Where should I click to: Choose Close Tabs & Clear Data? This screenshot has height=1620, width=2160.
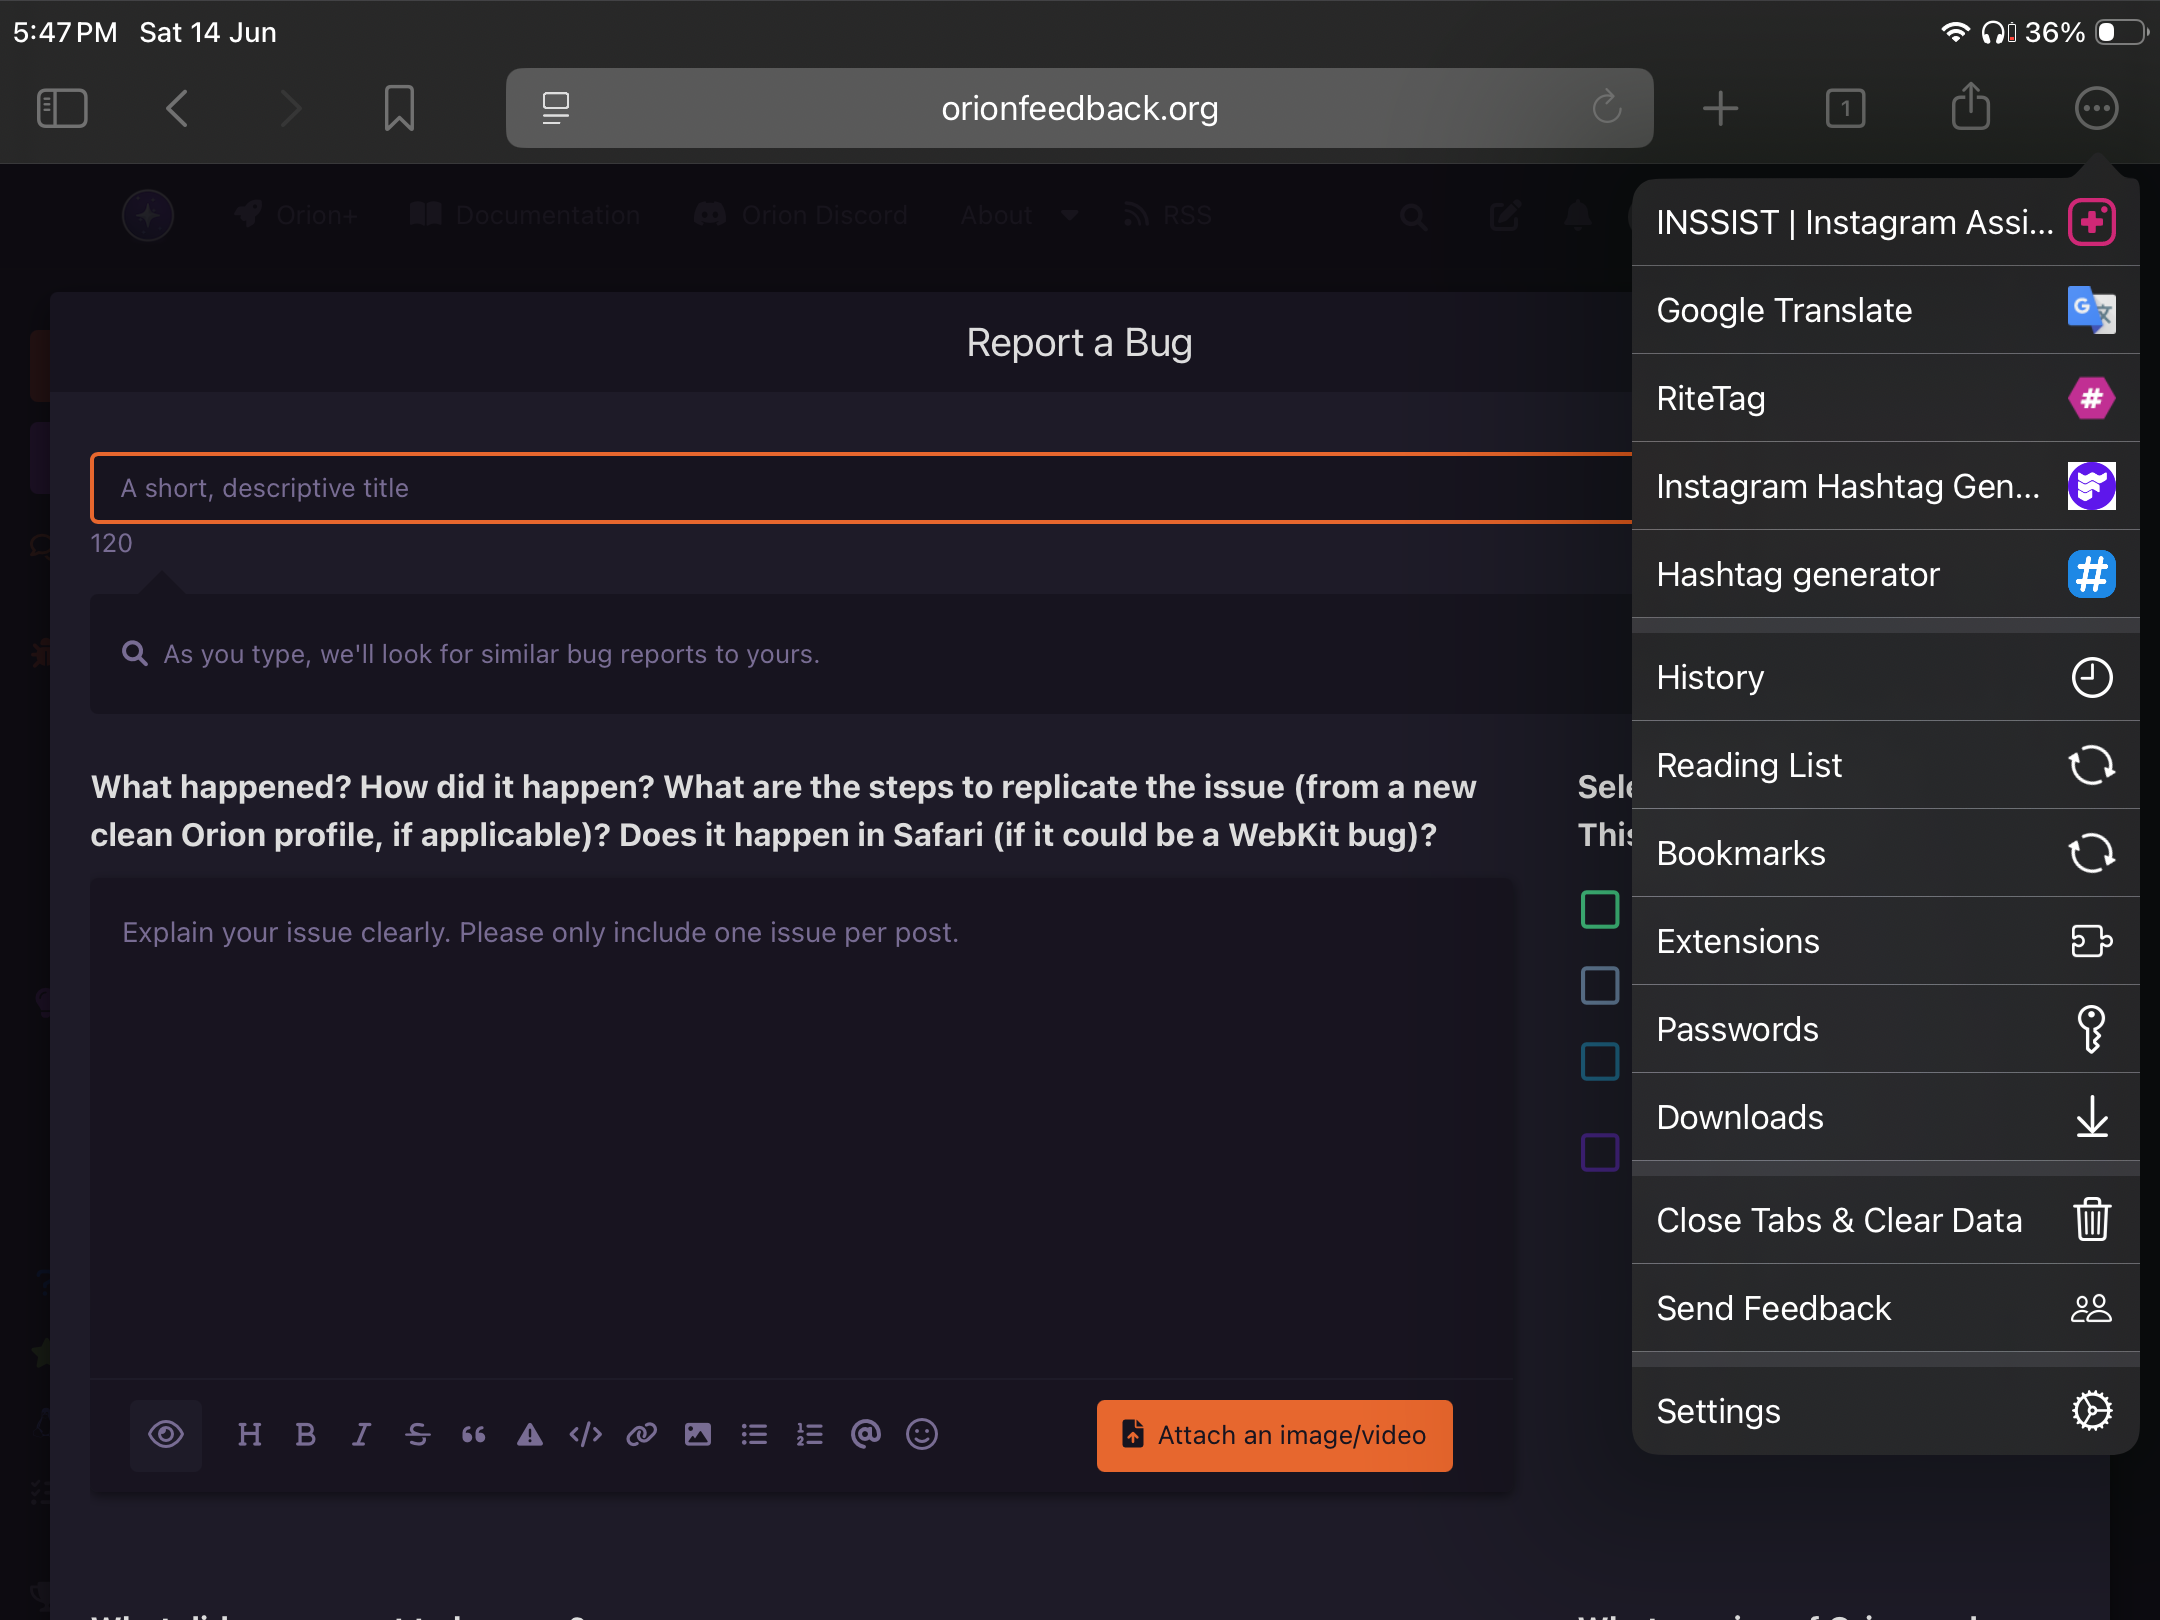click(1885, 1220)
